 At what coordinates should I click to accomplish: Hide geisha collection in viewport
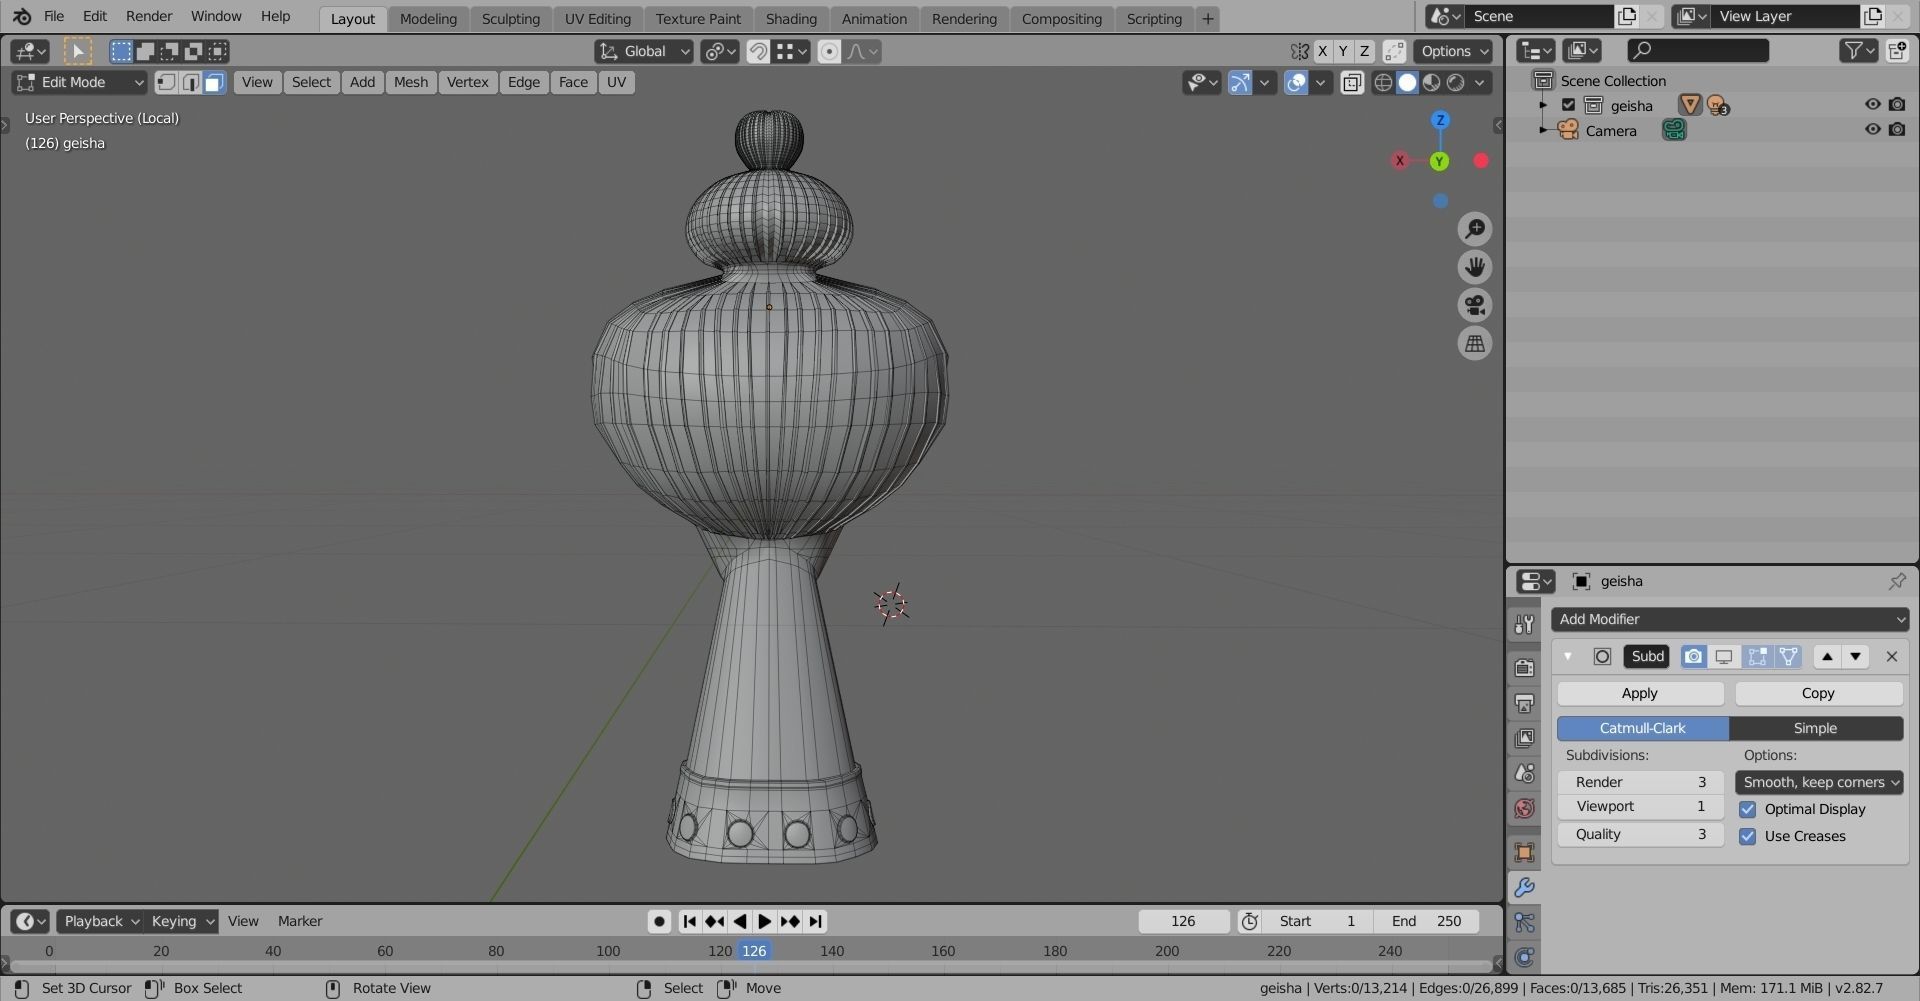point(1872,104)
